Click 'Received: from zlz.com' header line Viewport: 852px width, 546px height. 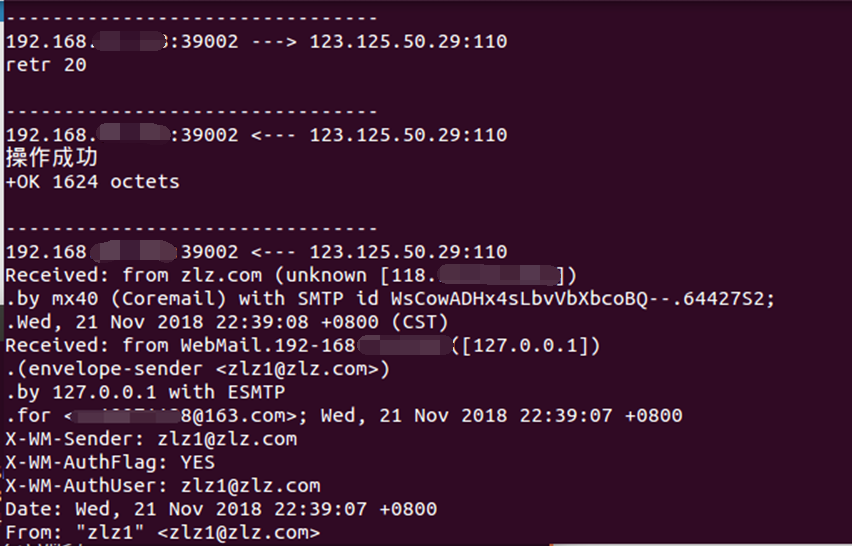pos(291,275)
